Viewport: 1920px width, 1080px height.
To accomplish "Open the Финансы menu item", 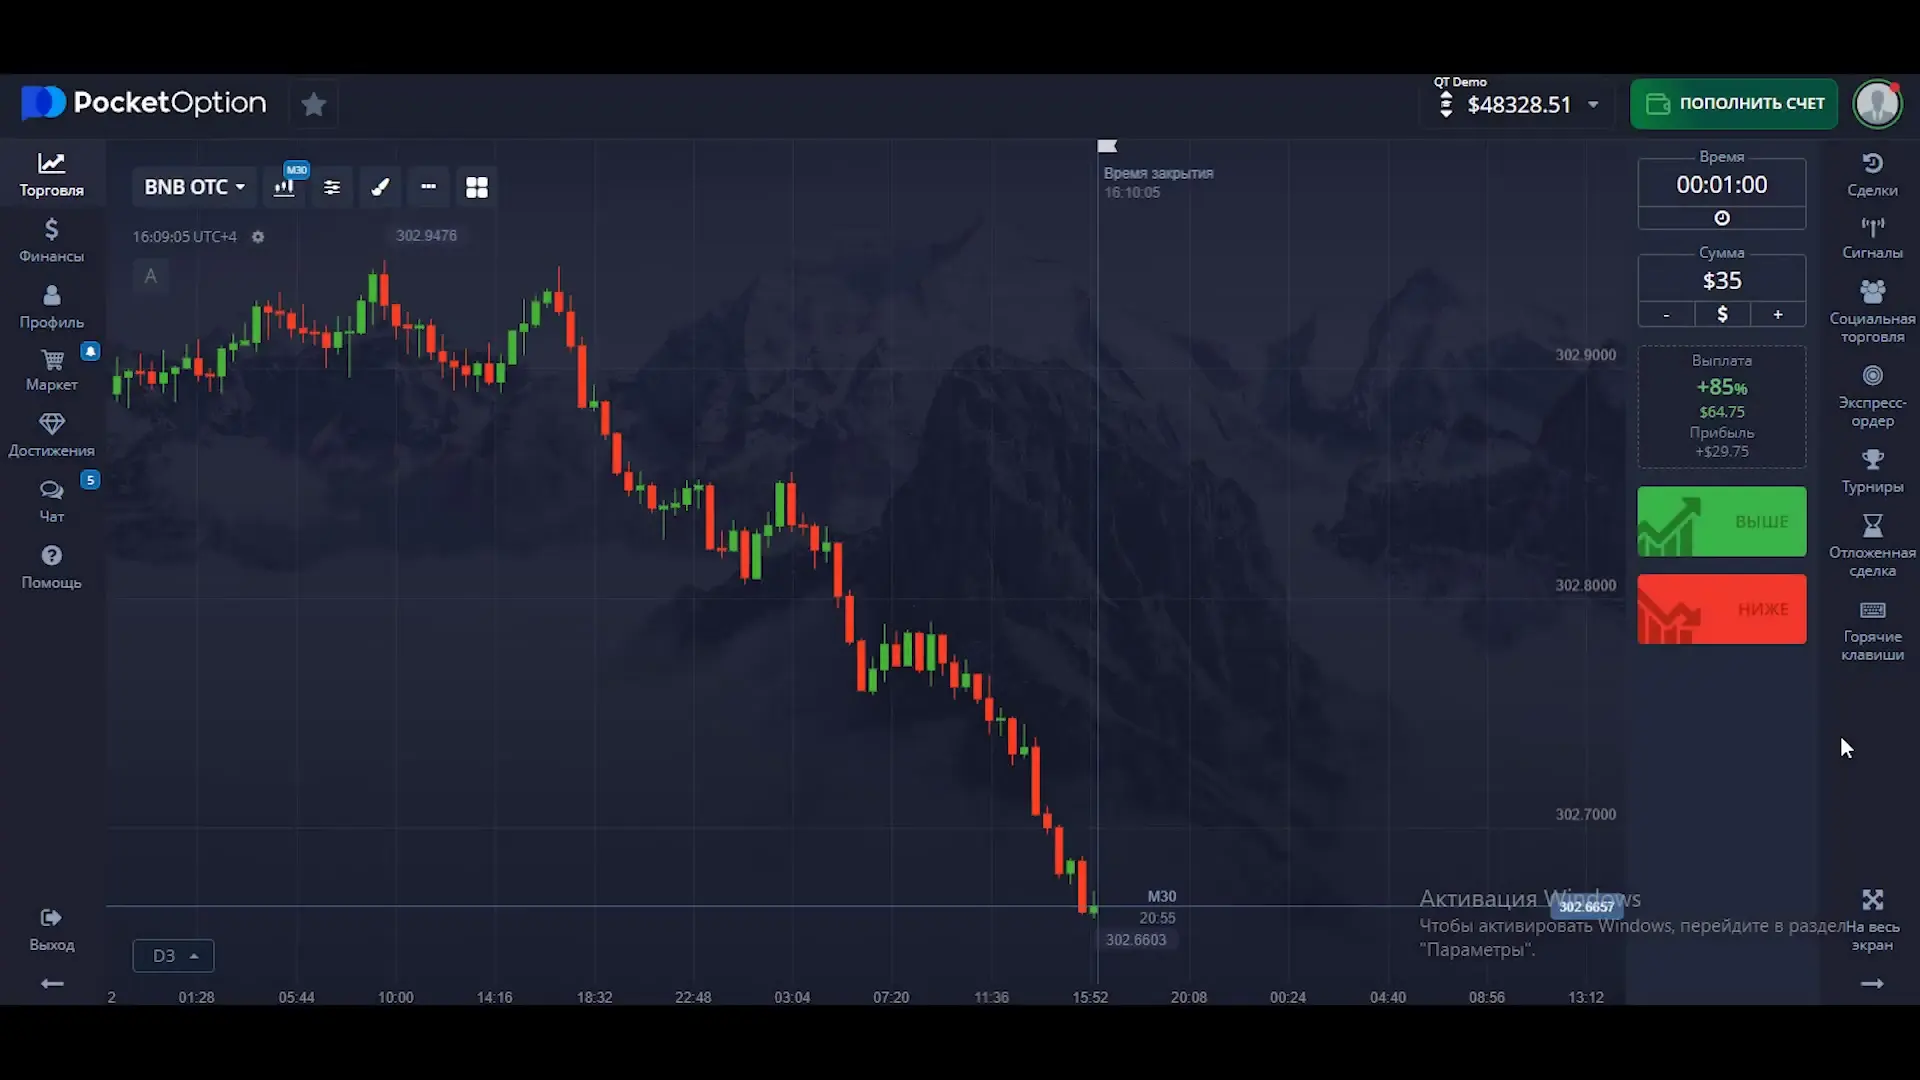I will [x=51, y=240].
